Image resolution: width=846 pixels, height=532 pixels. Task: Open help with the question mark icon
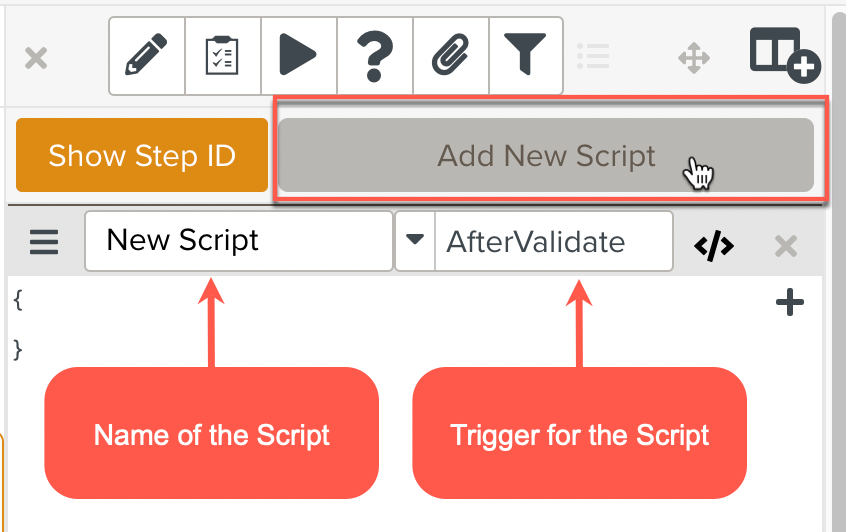coord(374,56)
